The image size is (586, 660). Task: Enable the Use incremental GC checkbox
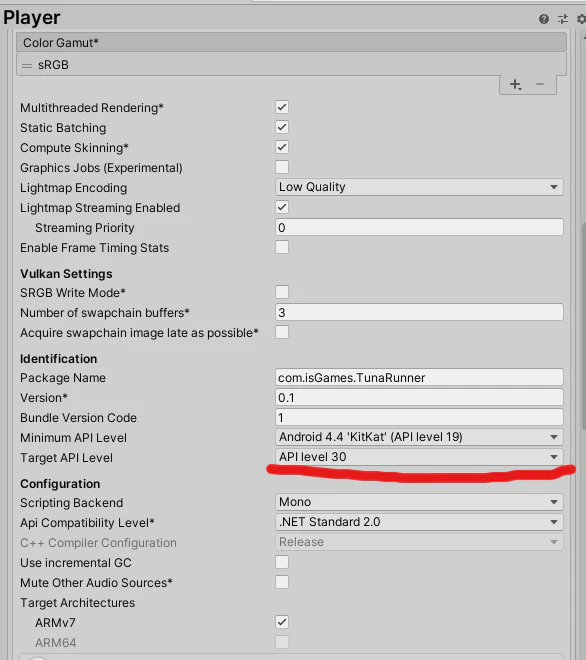282,562
